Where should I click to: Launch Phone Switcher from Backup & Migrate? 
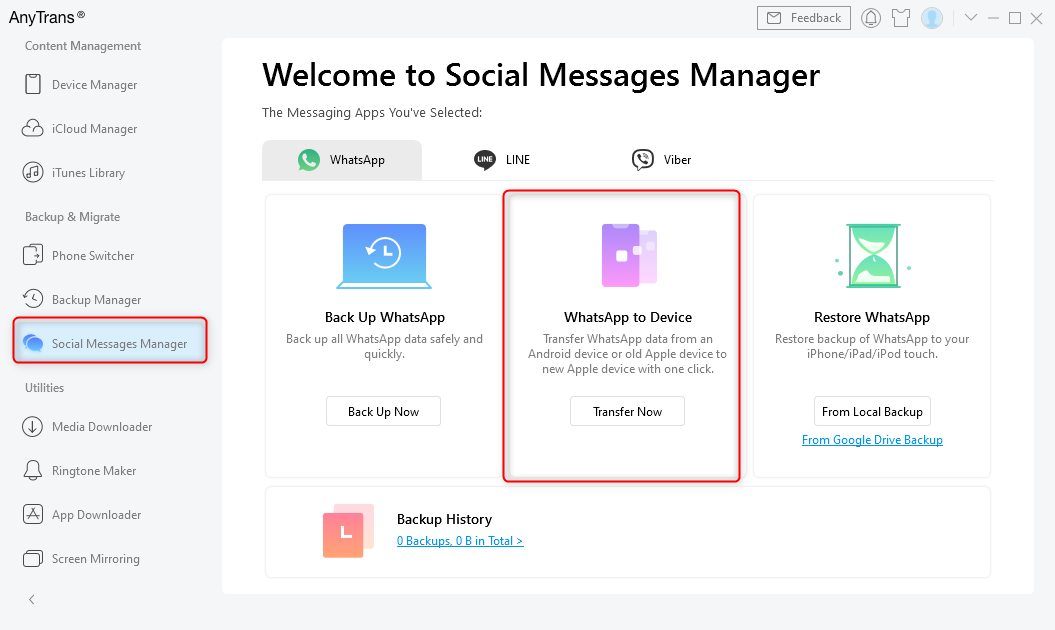click(x=91, y=255)
